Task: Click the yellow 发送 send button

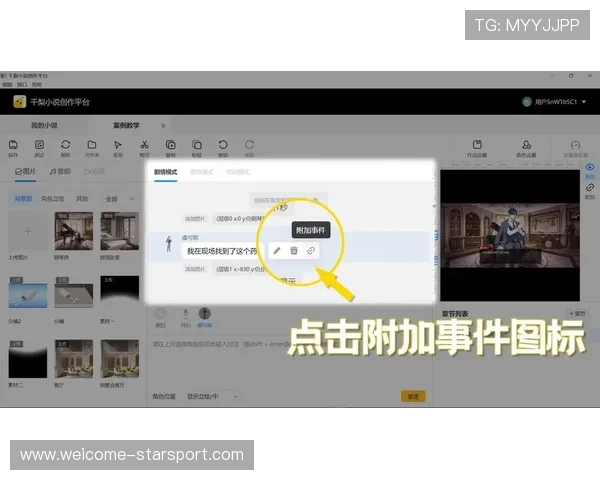Action: [413, 397]
